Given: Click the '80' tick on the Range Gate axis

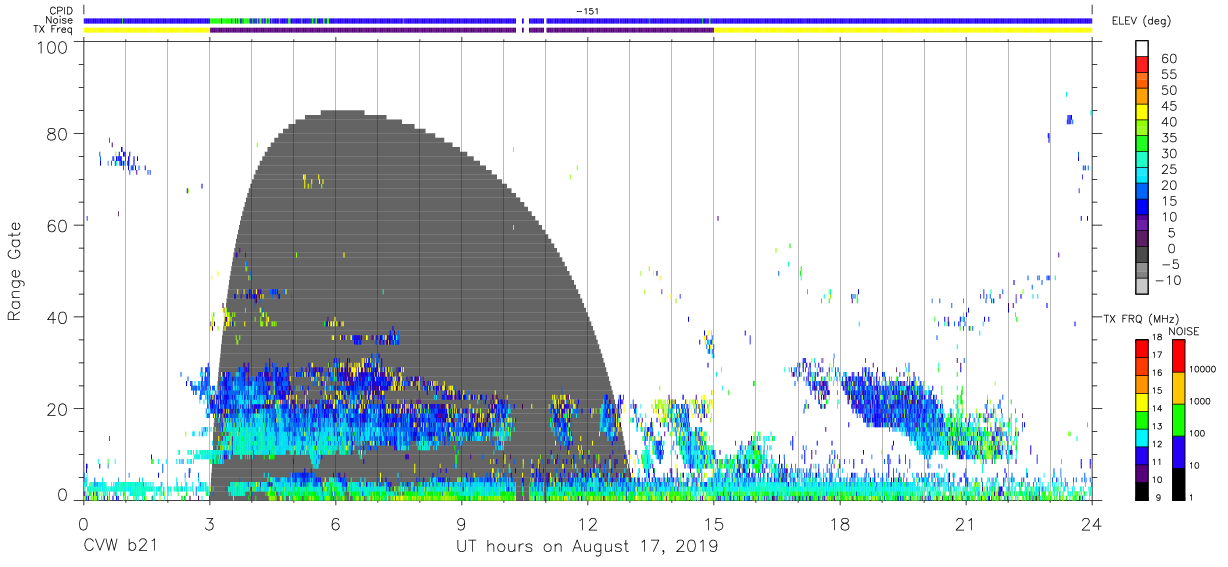Looking at the screenshot, I should coord(56,134).
